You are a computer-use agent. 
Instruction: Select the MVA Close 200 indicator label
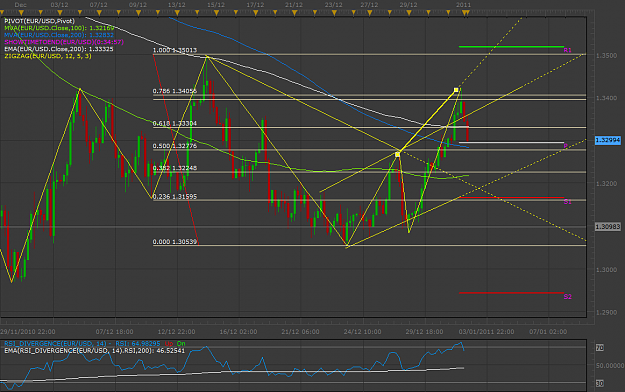[x=59, y=35]
